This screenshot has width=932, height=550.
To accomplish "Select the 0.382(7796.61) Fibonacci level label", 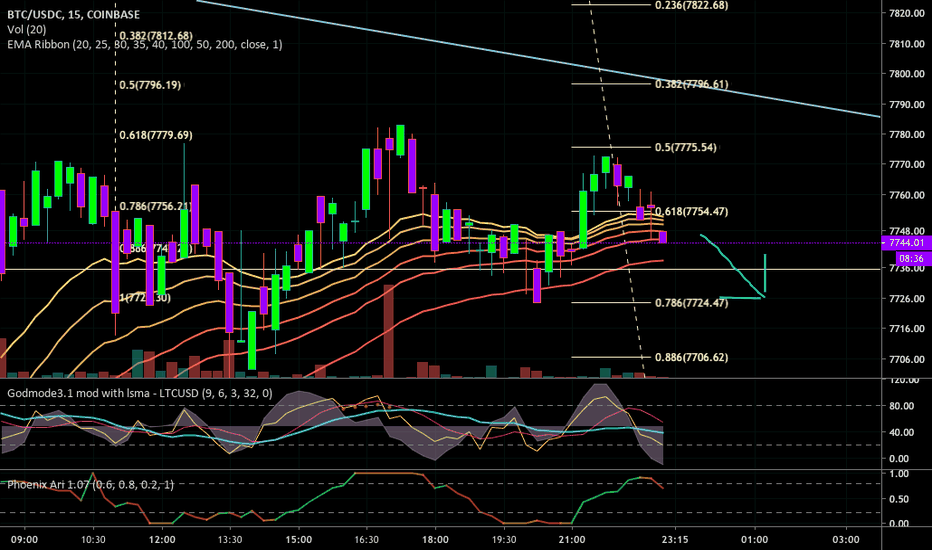I will pos(691,84).
